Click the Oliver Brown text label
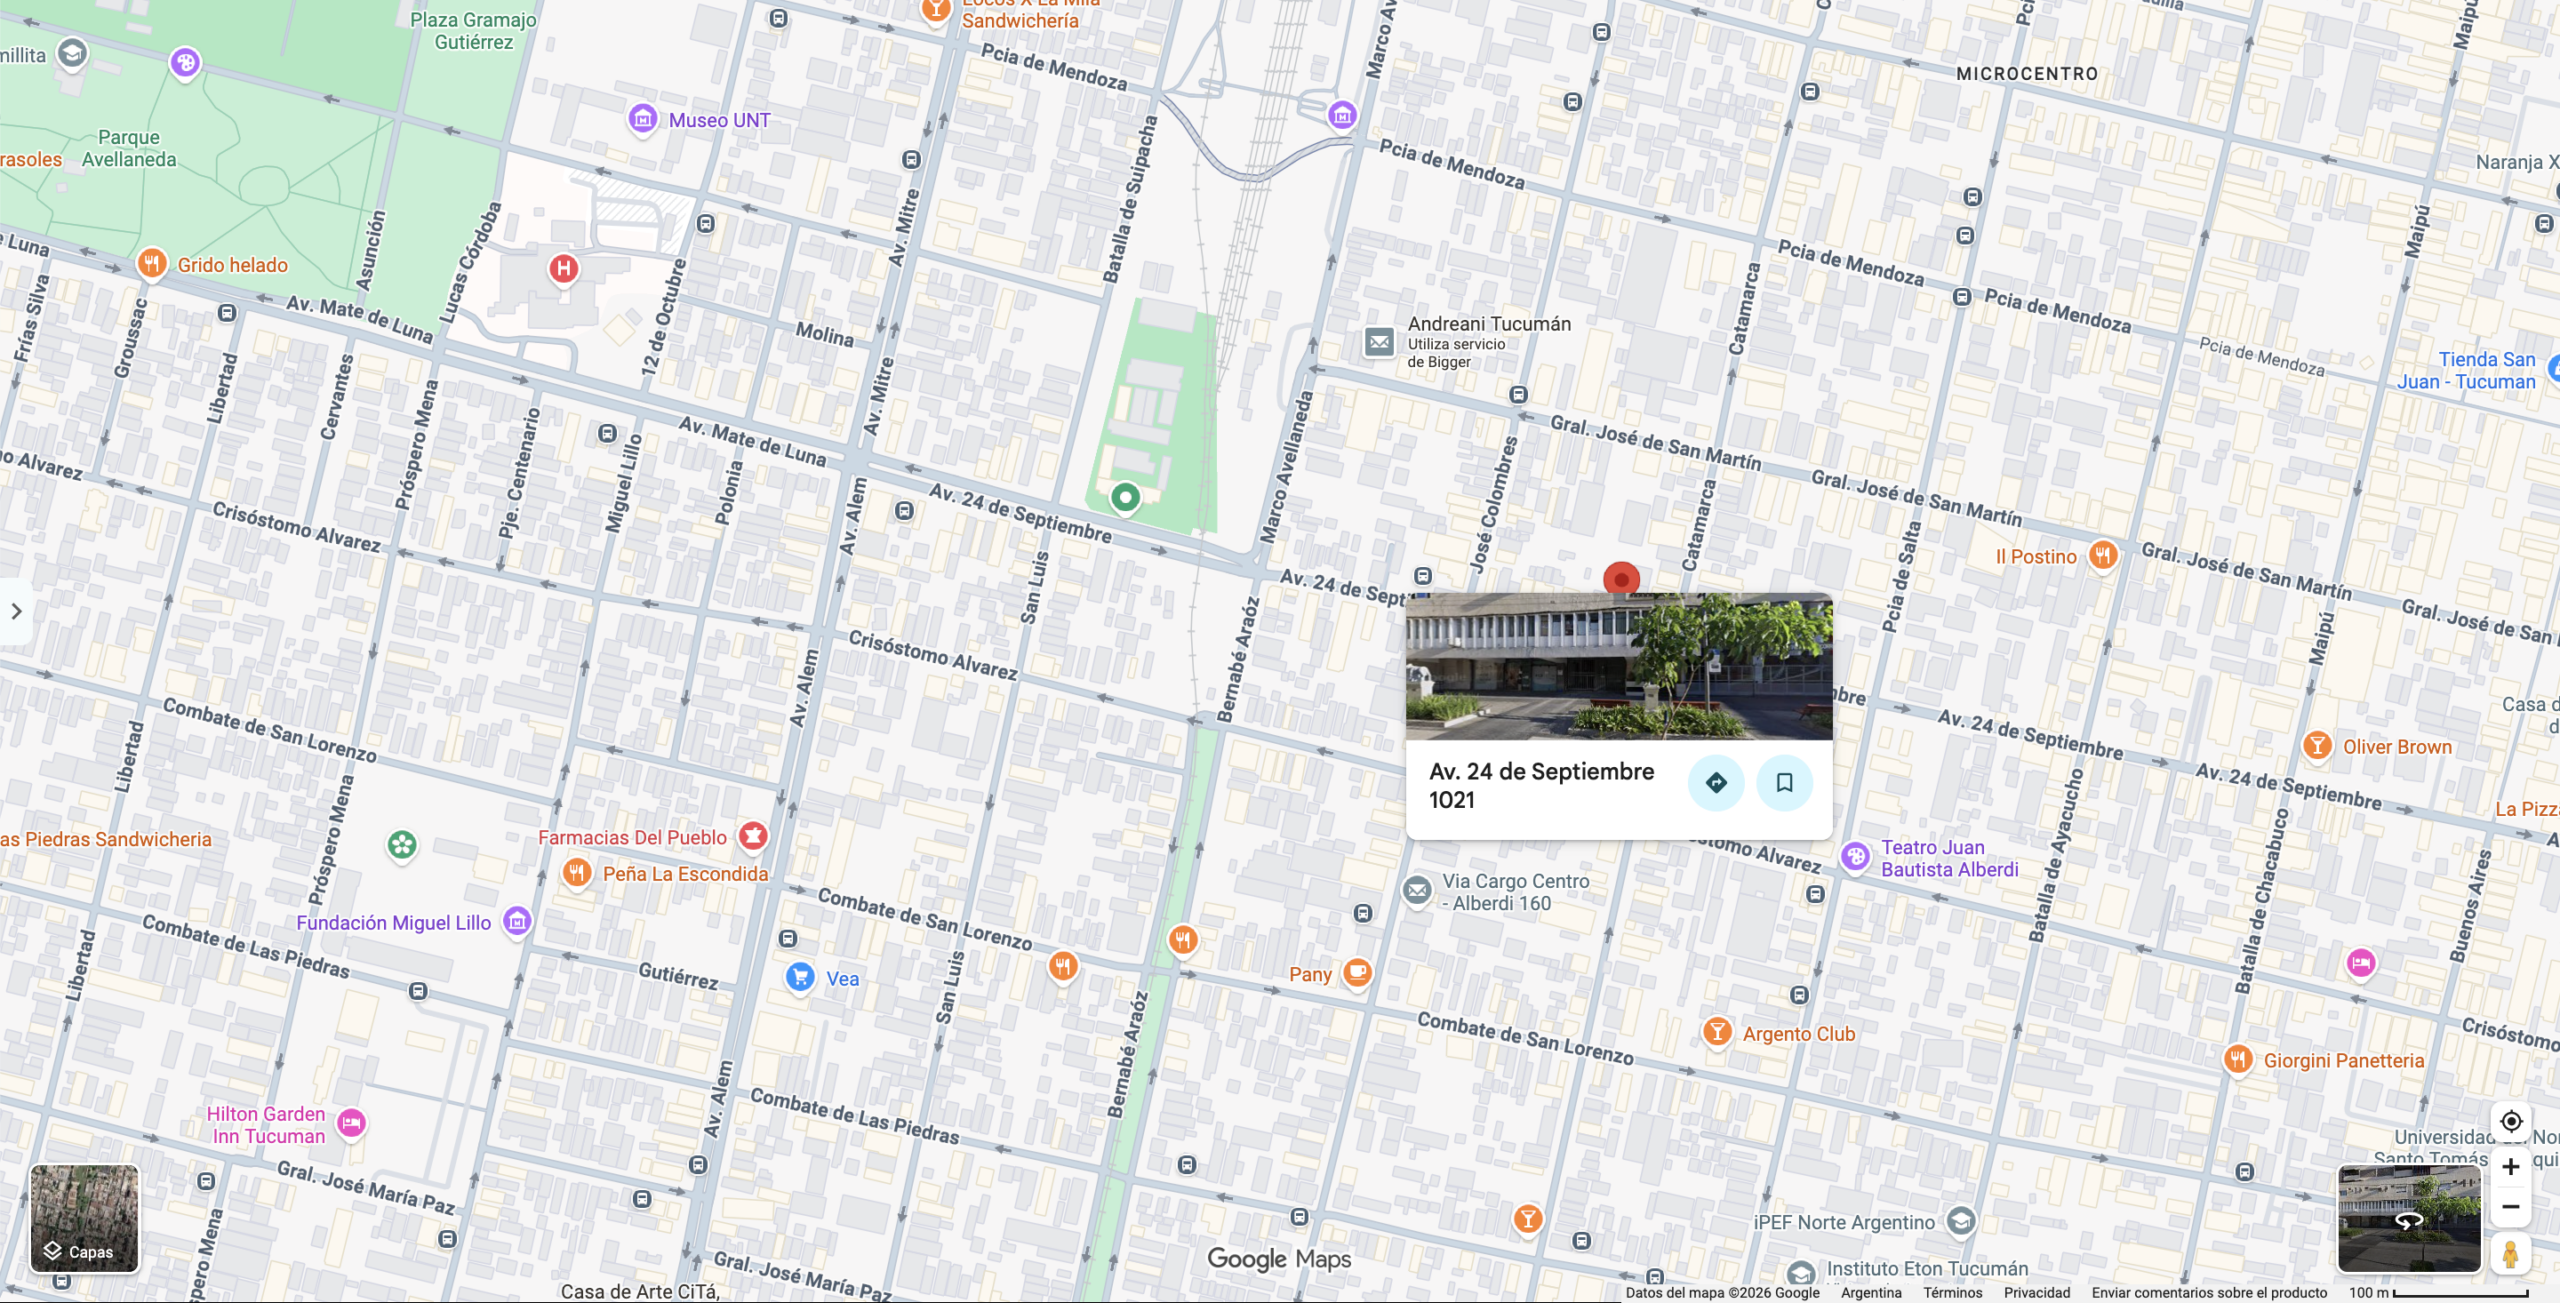The image size is (2560, 1303). pyautogui.click(x=2397, y=747)
